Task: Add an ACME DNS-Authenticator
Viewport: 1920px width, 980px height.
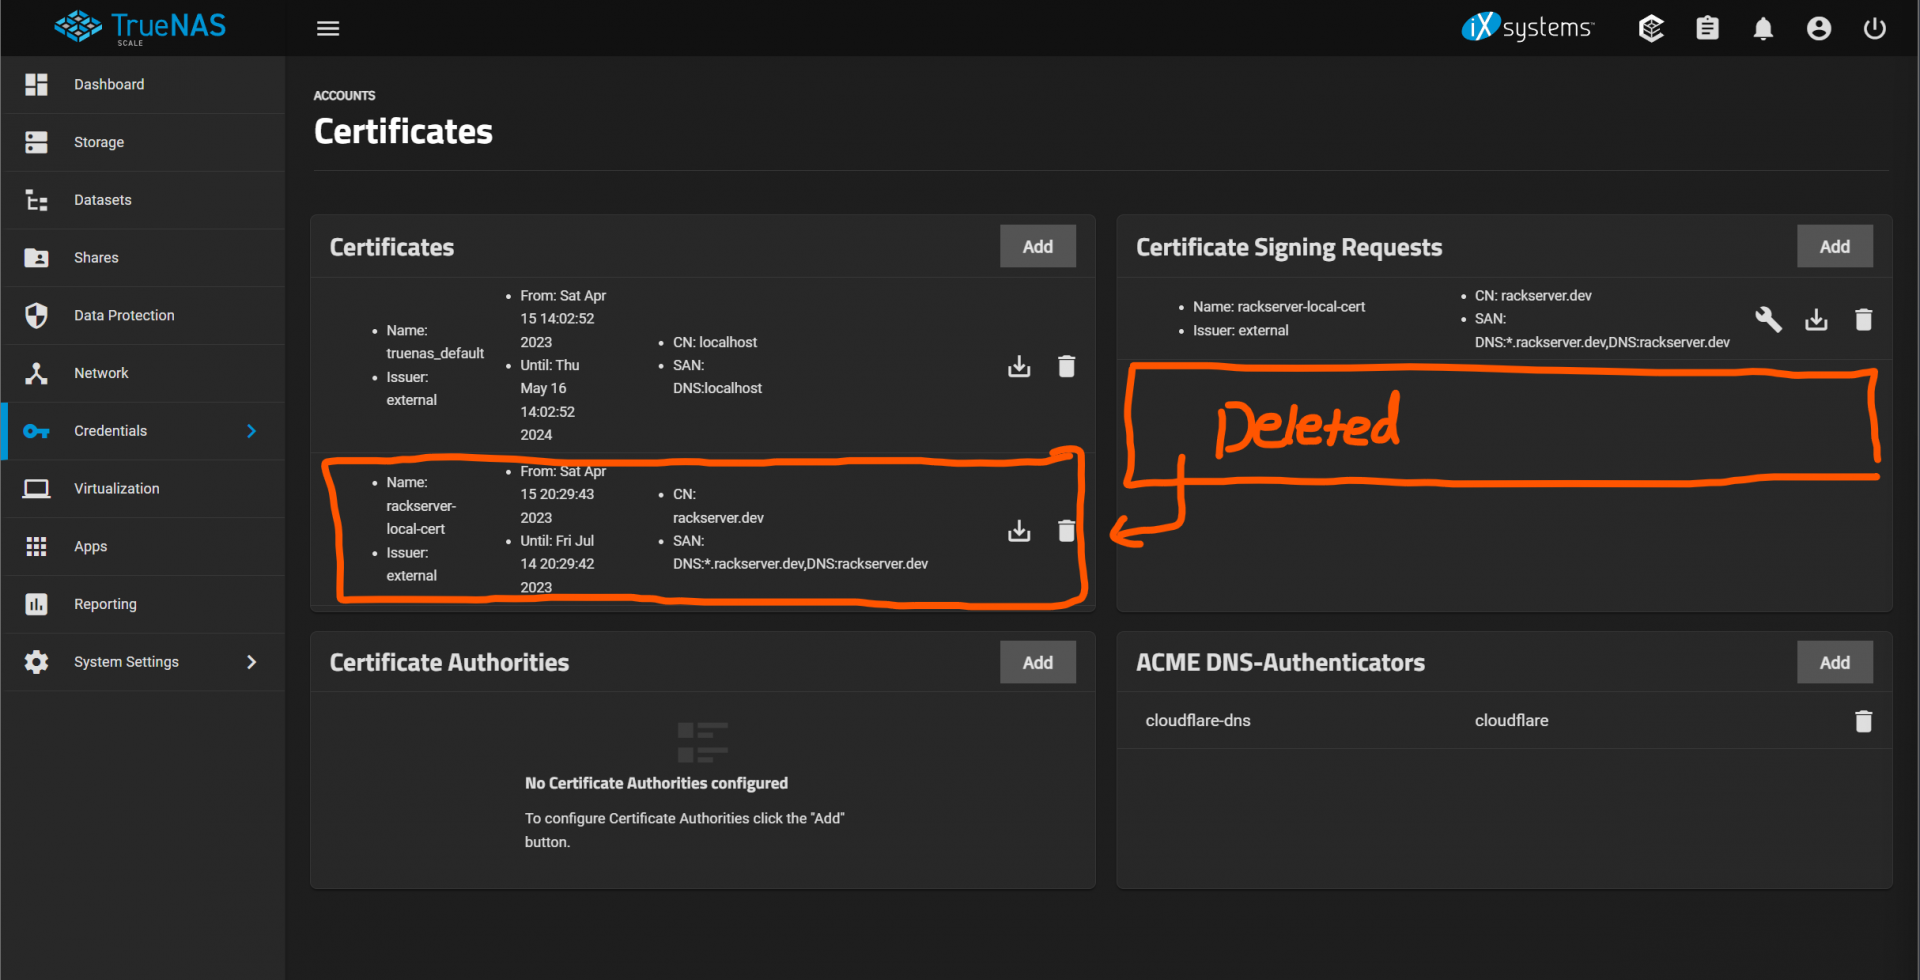Action: pyautogui.click(x=1834, y=662)
